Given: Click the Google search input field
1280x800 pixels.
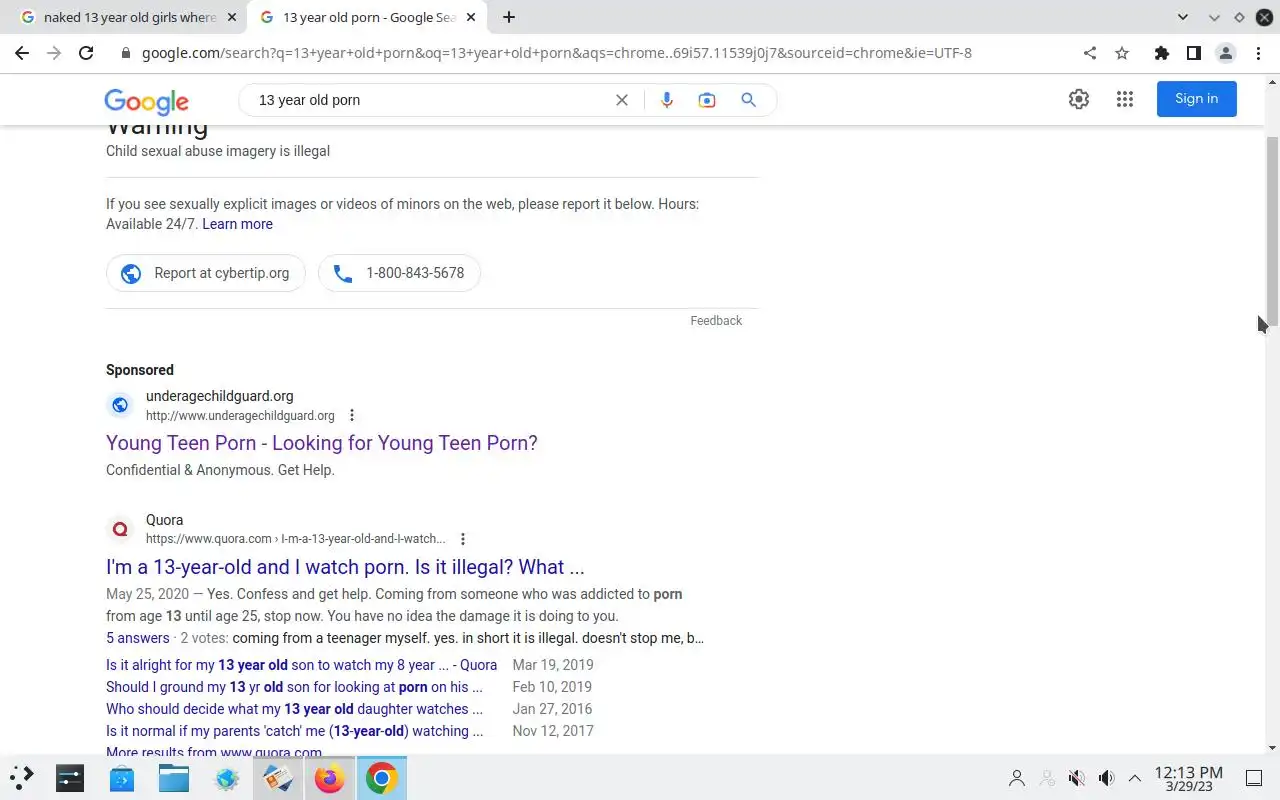Looking at the screenshot, I should tap(430, 100).
